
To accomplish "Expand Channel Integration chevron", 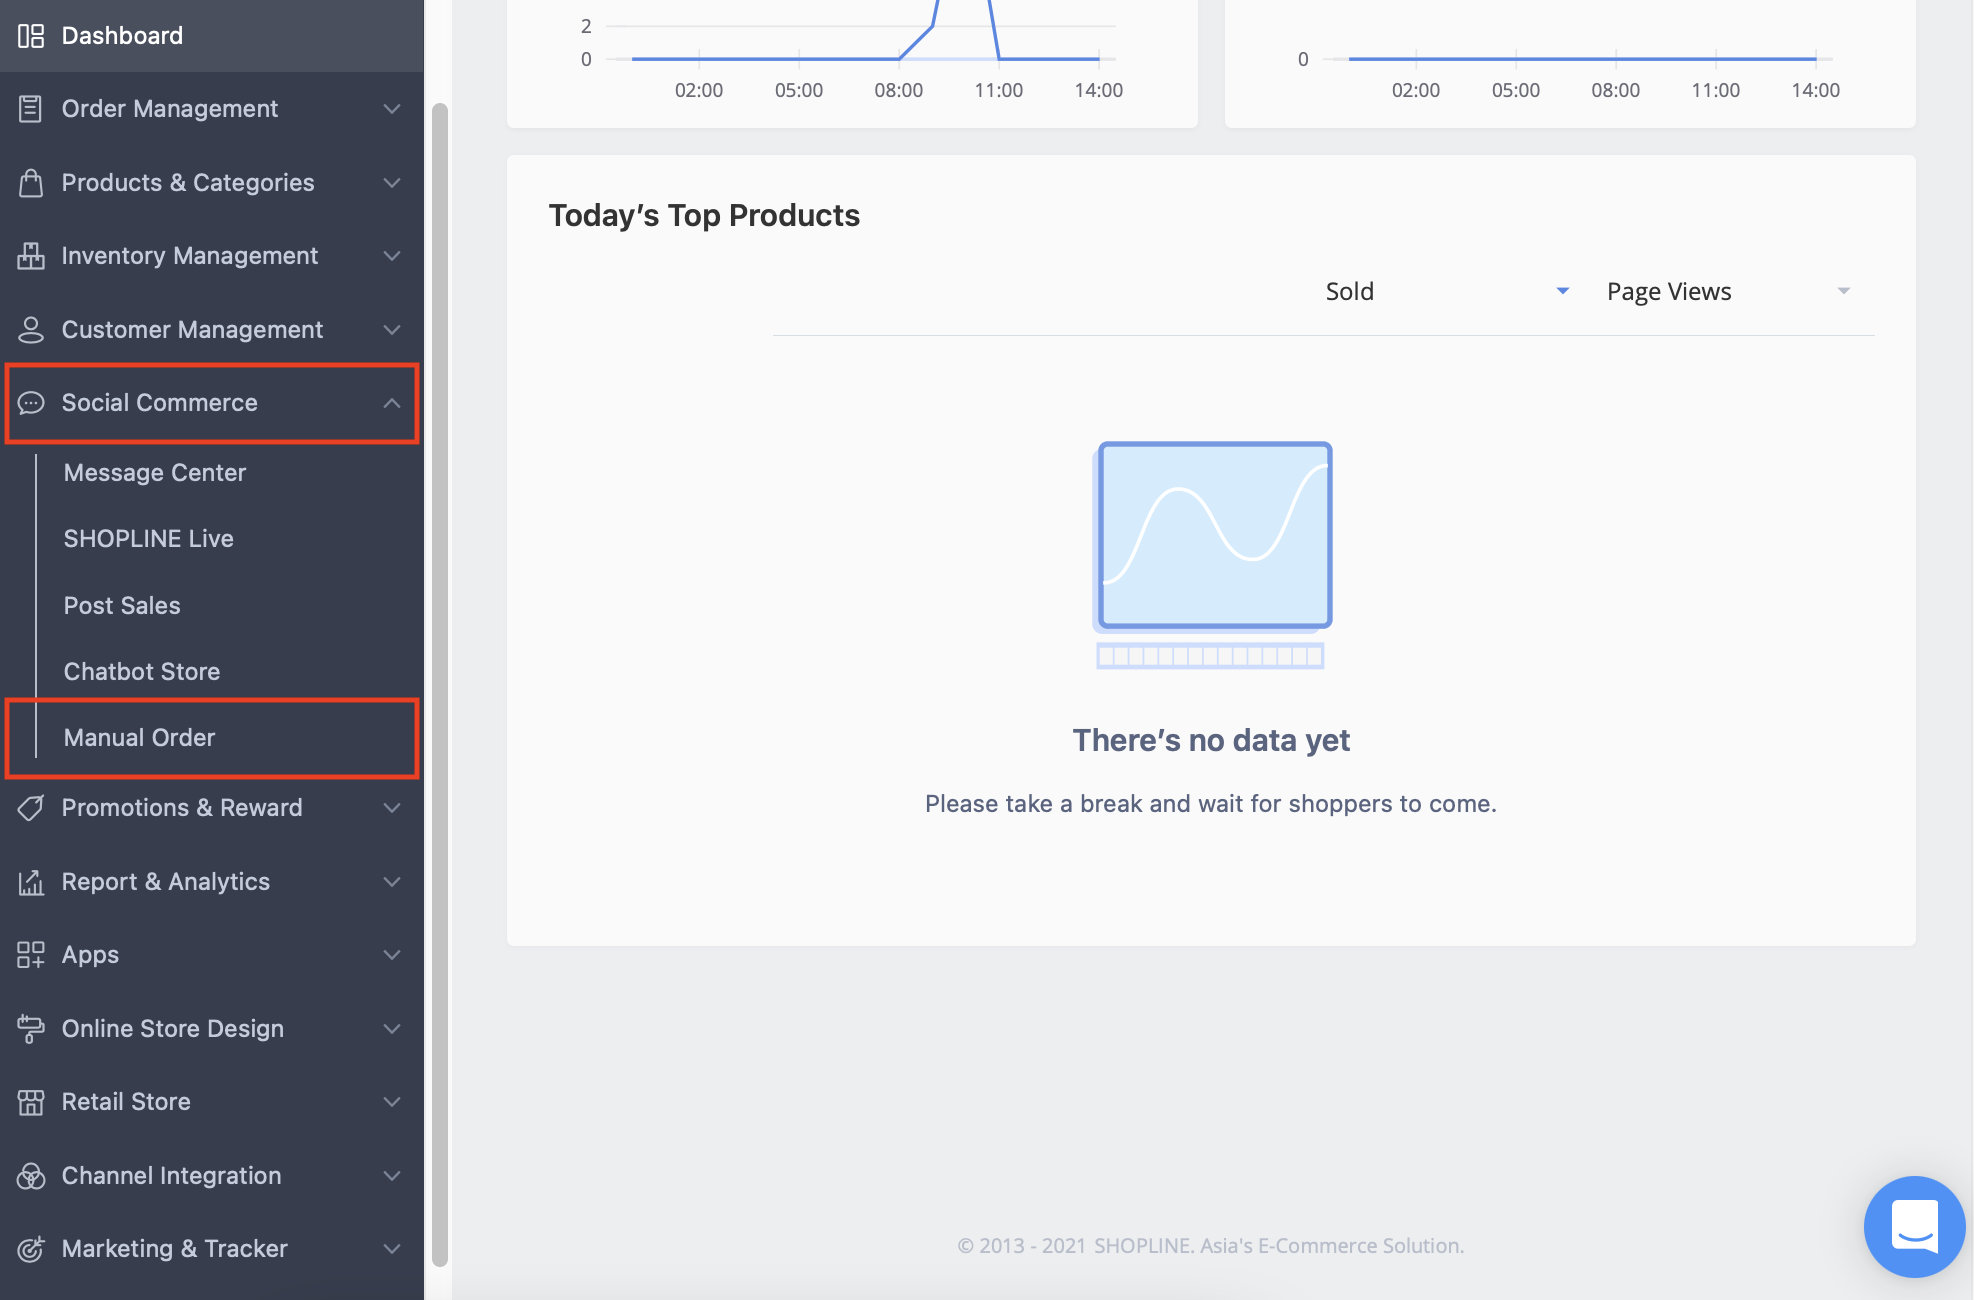I will (x=392, y=1176).
